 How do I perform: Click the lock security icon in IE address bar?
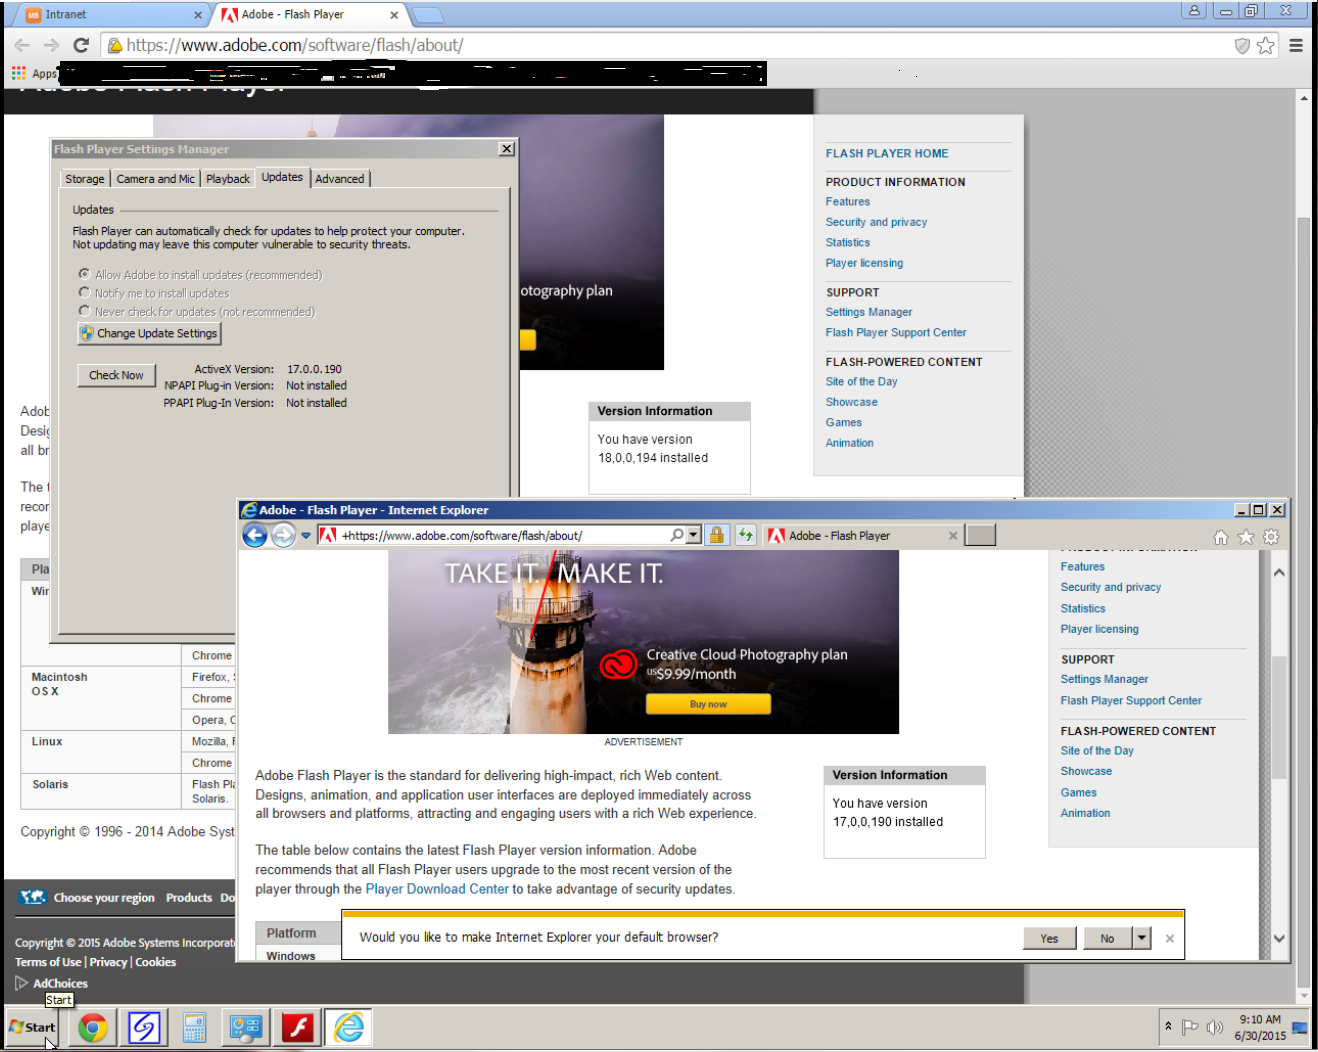coord(717,535)
